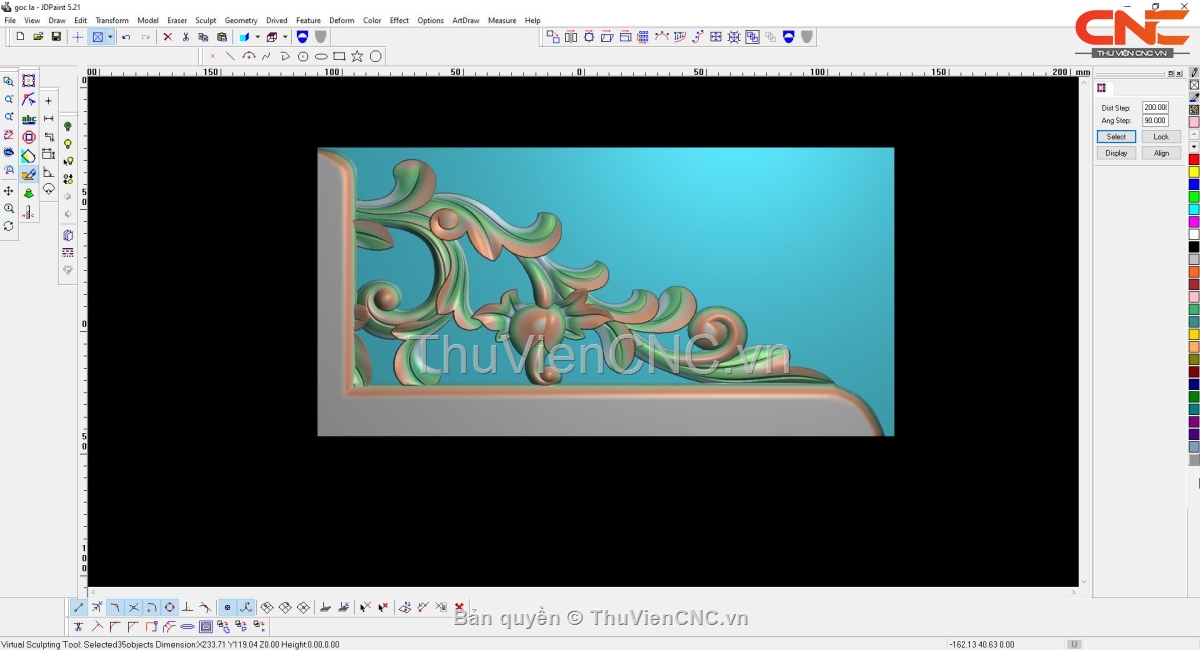Toggle the yellow light bulb icon
Viewport: 1200px width, 650px height.
(x=68, y=145)
